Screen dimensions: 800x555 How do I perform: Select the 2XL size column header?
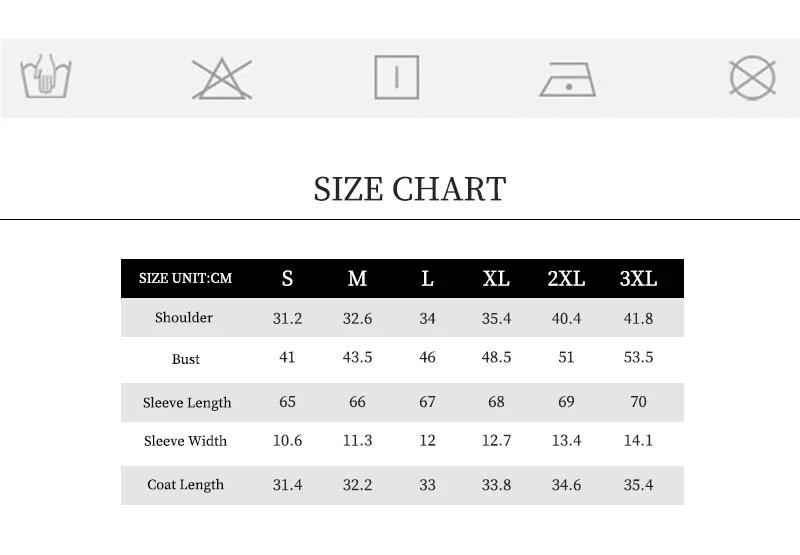[566, 279]
